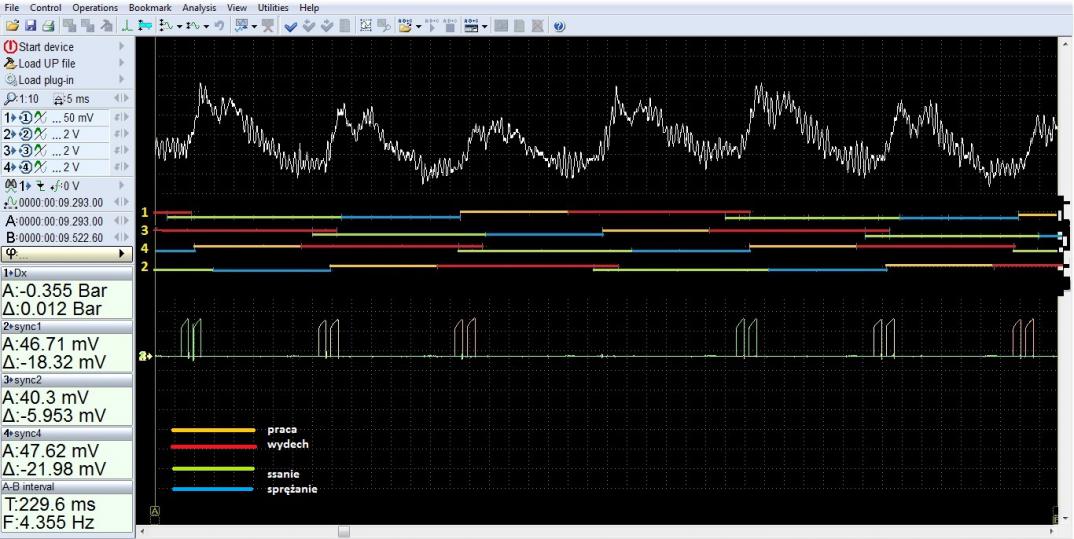Open the Bookmark menu
This screenshot has width=1074, height=539.
tap(151, 7)
